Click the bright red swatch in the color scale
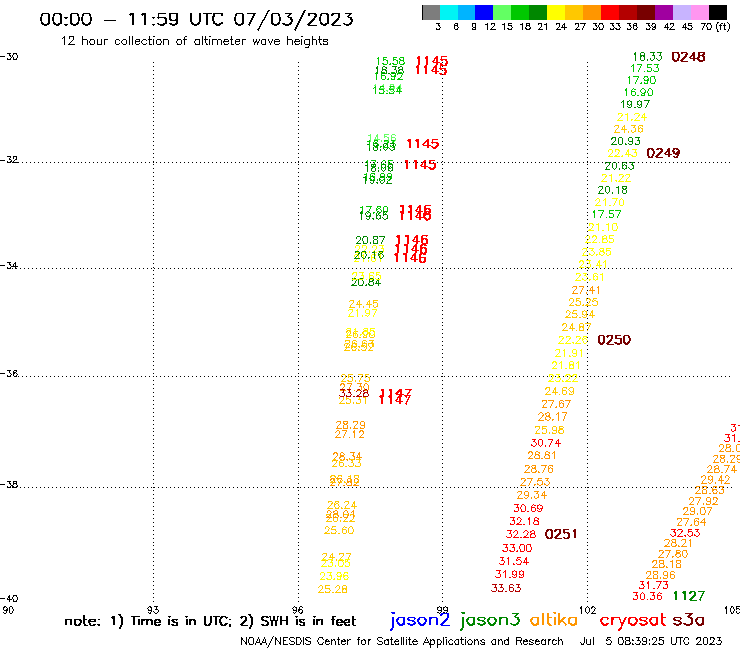Viewport: 740px width, 650px height. click(610, 12)
